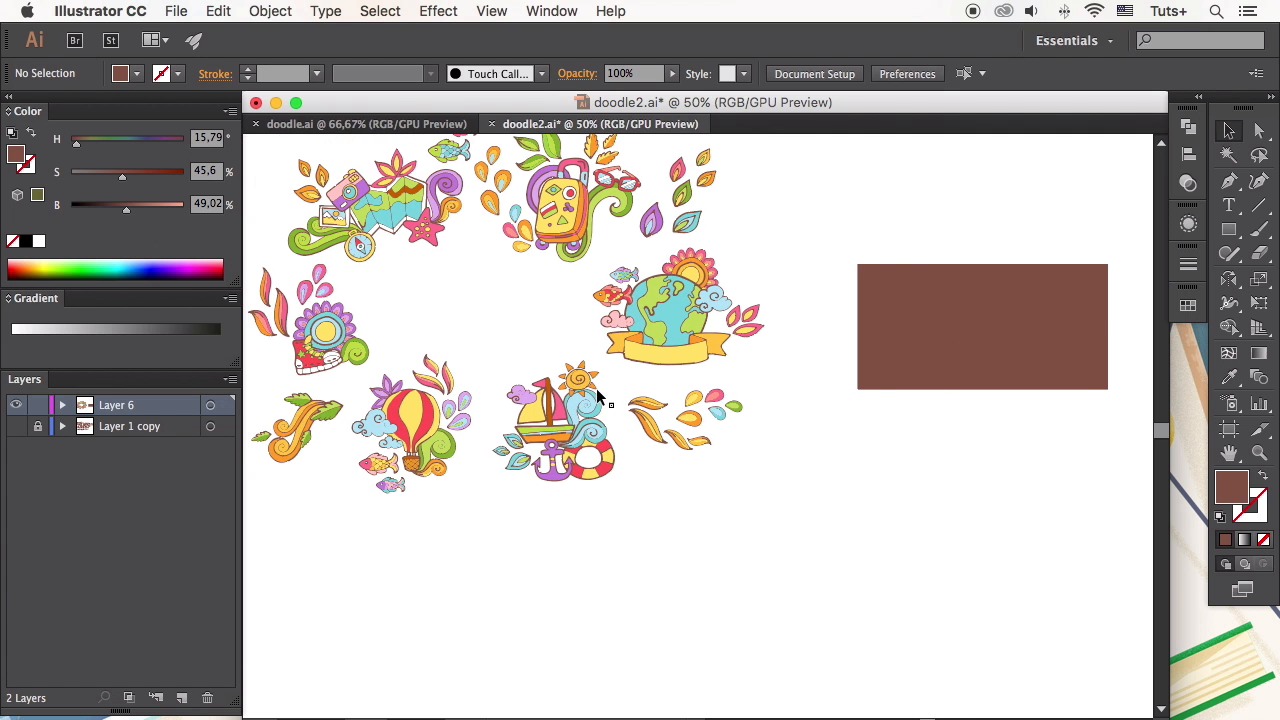The image size is (1280, 720).
Task: Click the color spectrum bar
Action: click(115, 269)
